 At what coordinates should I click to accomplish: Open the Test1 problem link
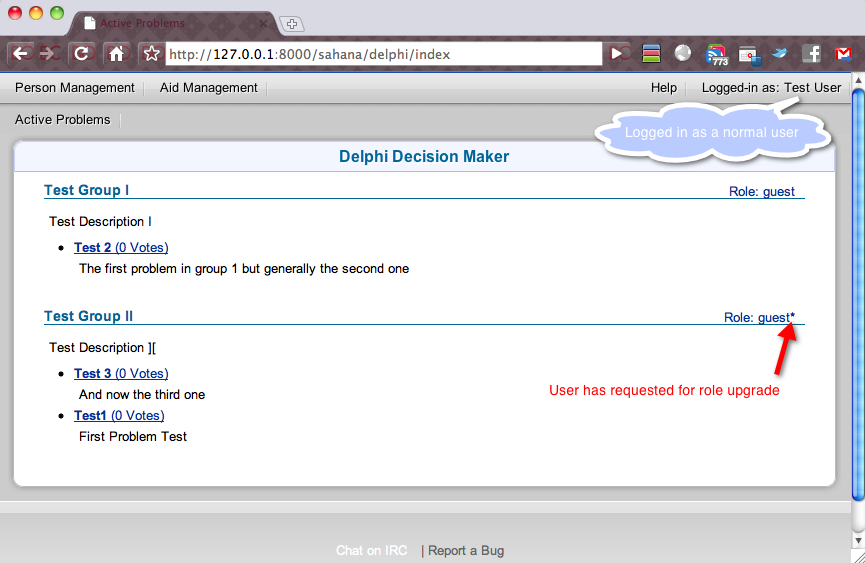pyautogui.click(x=90, y=416)
